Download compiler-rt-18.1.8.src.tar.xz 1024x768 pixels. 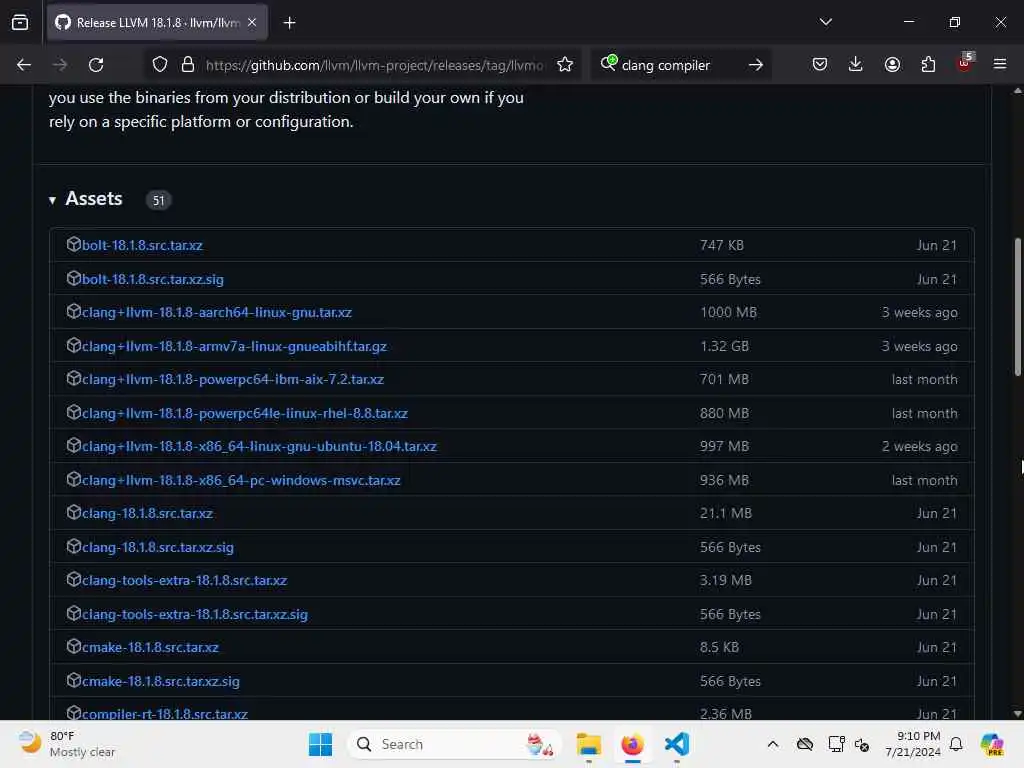[165, 714]
